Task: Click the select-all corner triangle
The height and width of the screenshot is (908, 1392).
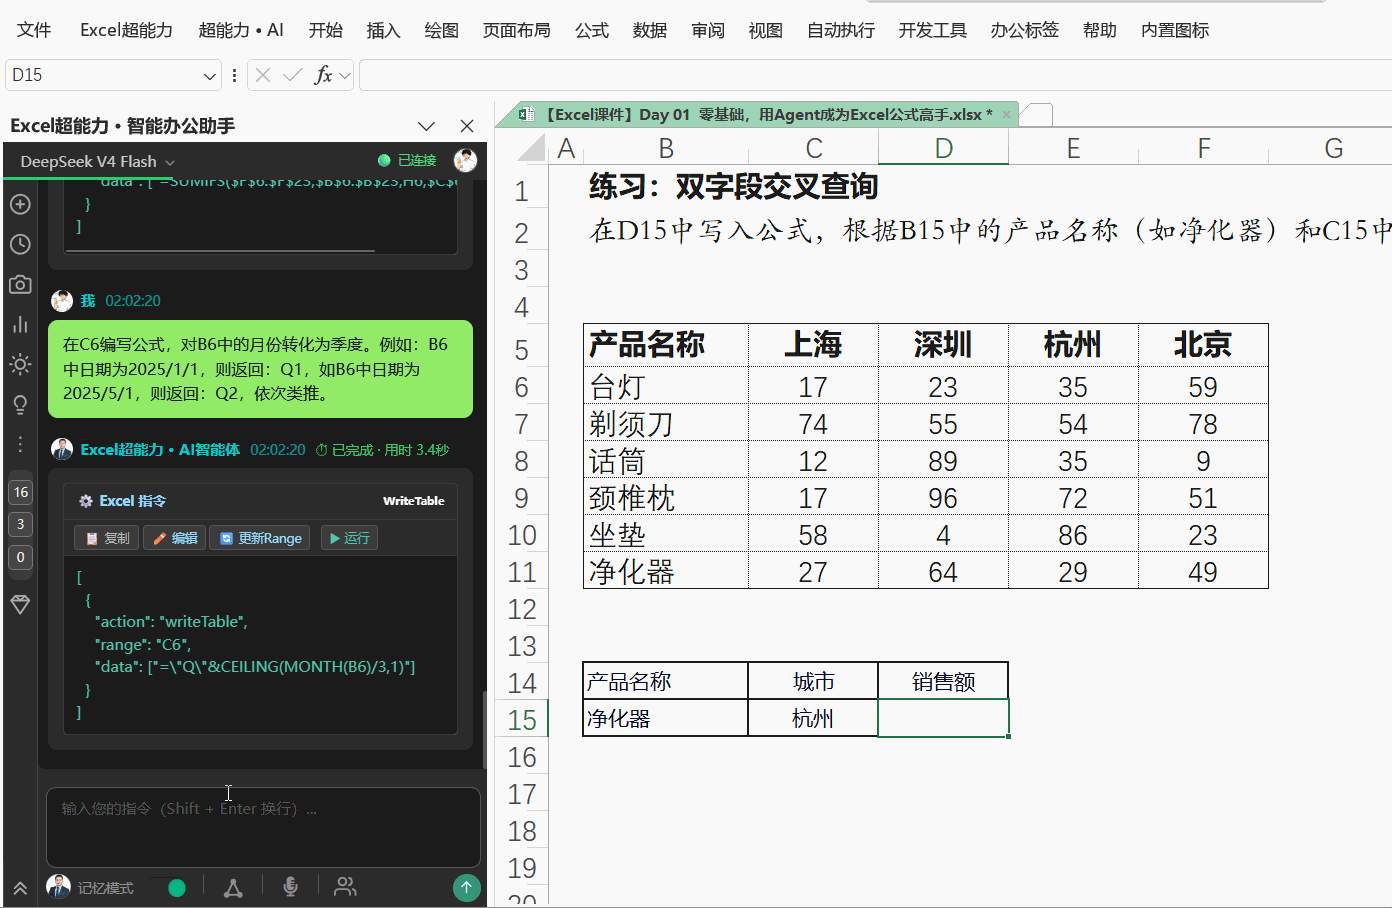Action: tap(531, 148)
